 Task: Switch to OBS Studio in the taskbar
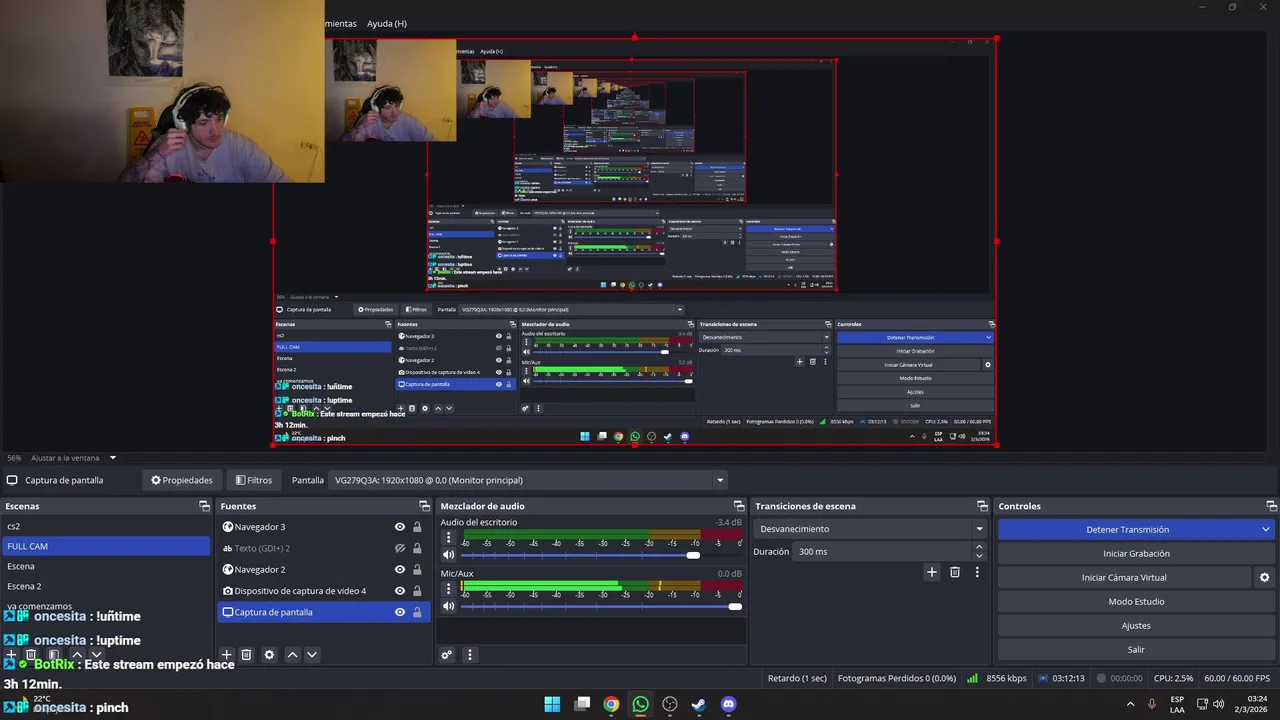[x=670, y=704]
